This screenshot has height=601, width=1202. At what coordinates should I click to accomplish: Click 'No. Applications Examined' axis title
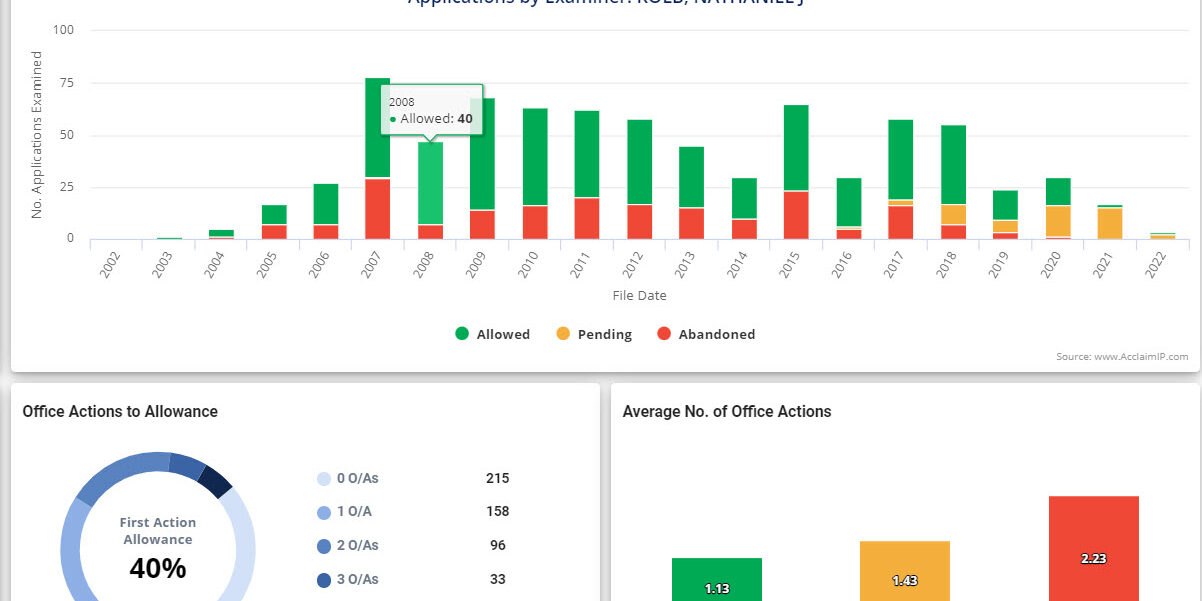[x=37, y=135]
